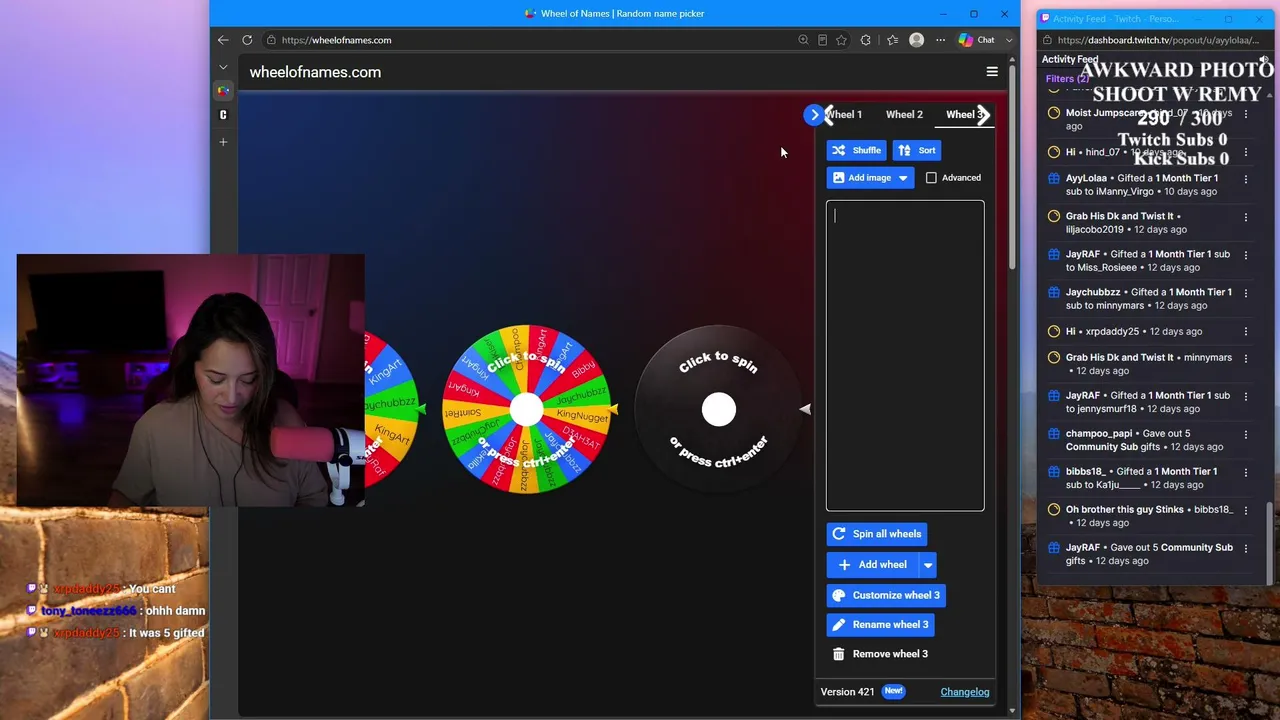The width and height of the screenshot is (1280, 720).
Task: Select the vertical tab with C icon
Action: pyautogui.click(x=223, y=115)
